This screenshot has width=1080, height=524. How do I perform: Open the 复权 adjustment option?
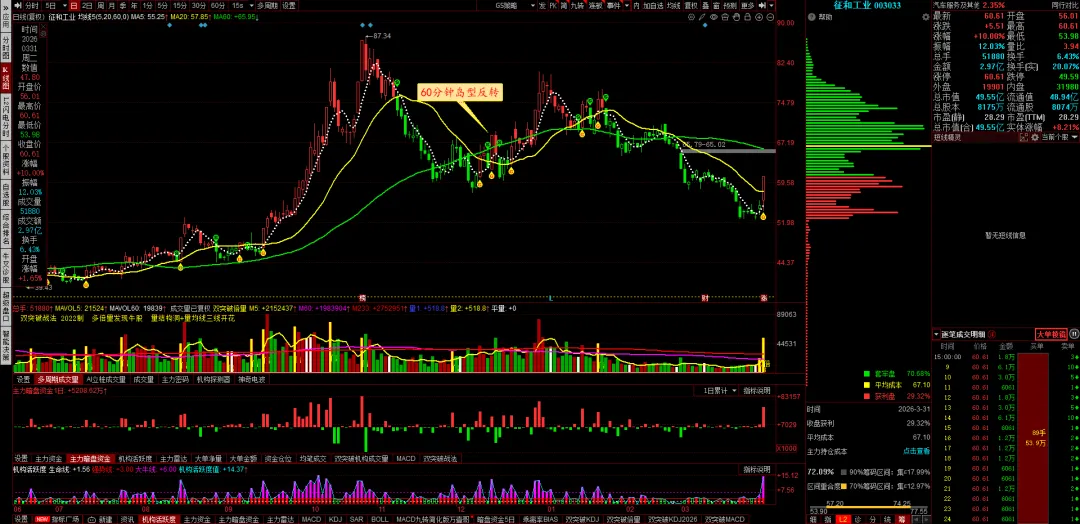[691, 5]
